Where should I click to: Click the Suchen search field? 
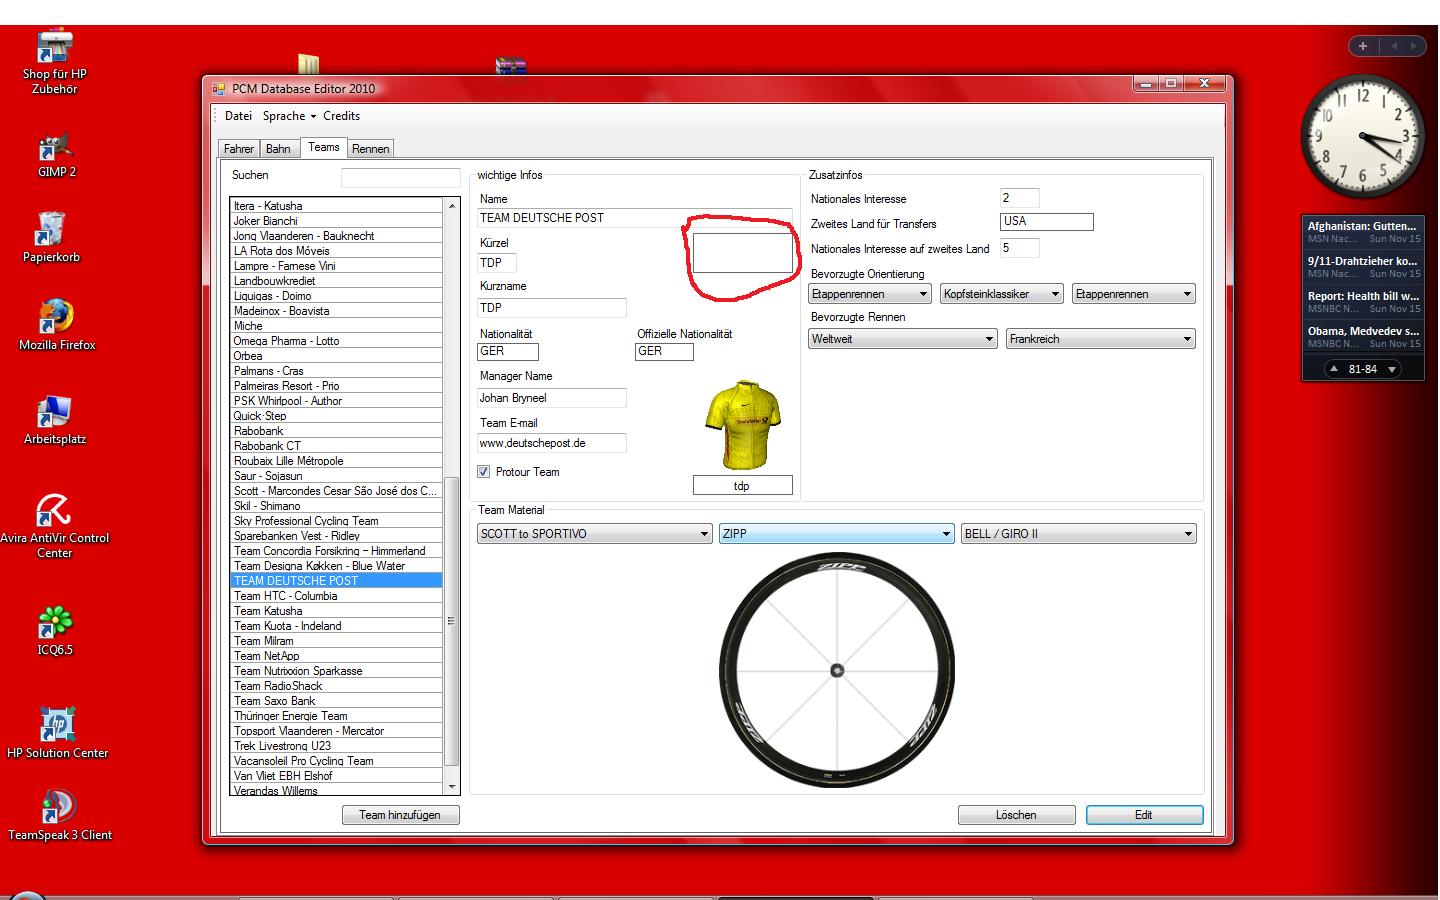click(400, 178)
